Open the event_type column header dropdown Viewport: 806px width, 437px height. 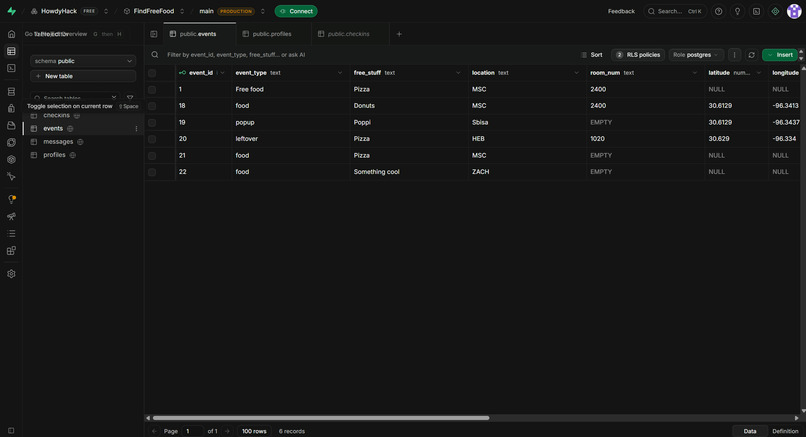click(x=340, y=73)
